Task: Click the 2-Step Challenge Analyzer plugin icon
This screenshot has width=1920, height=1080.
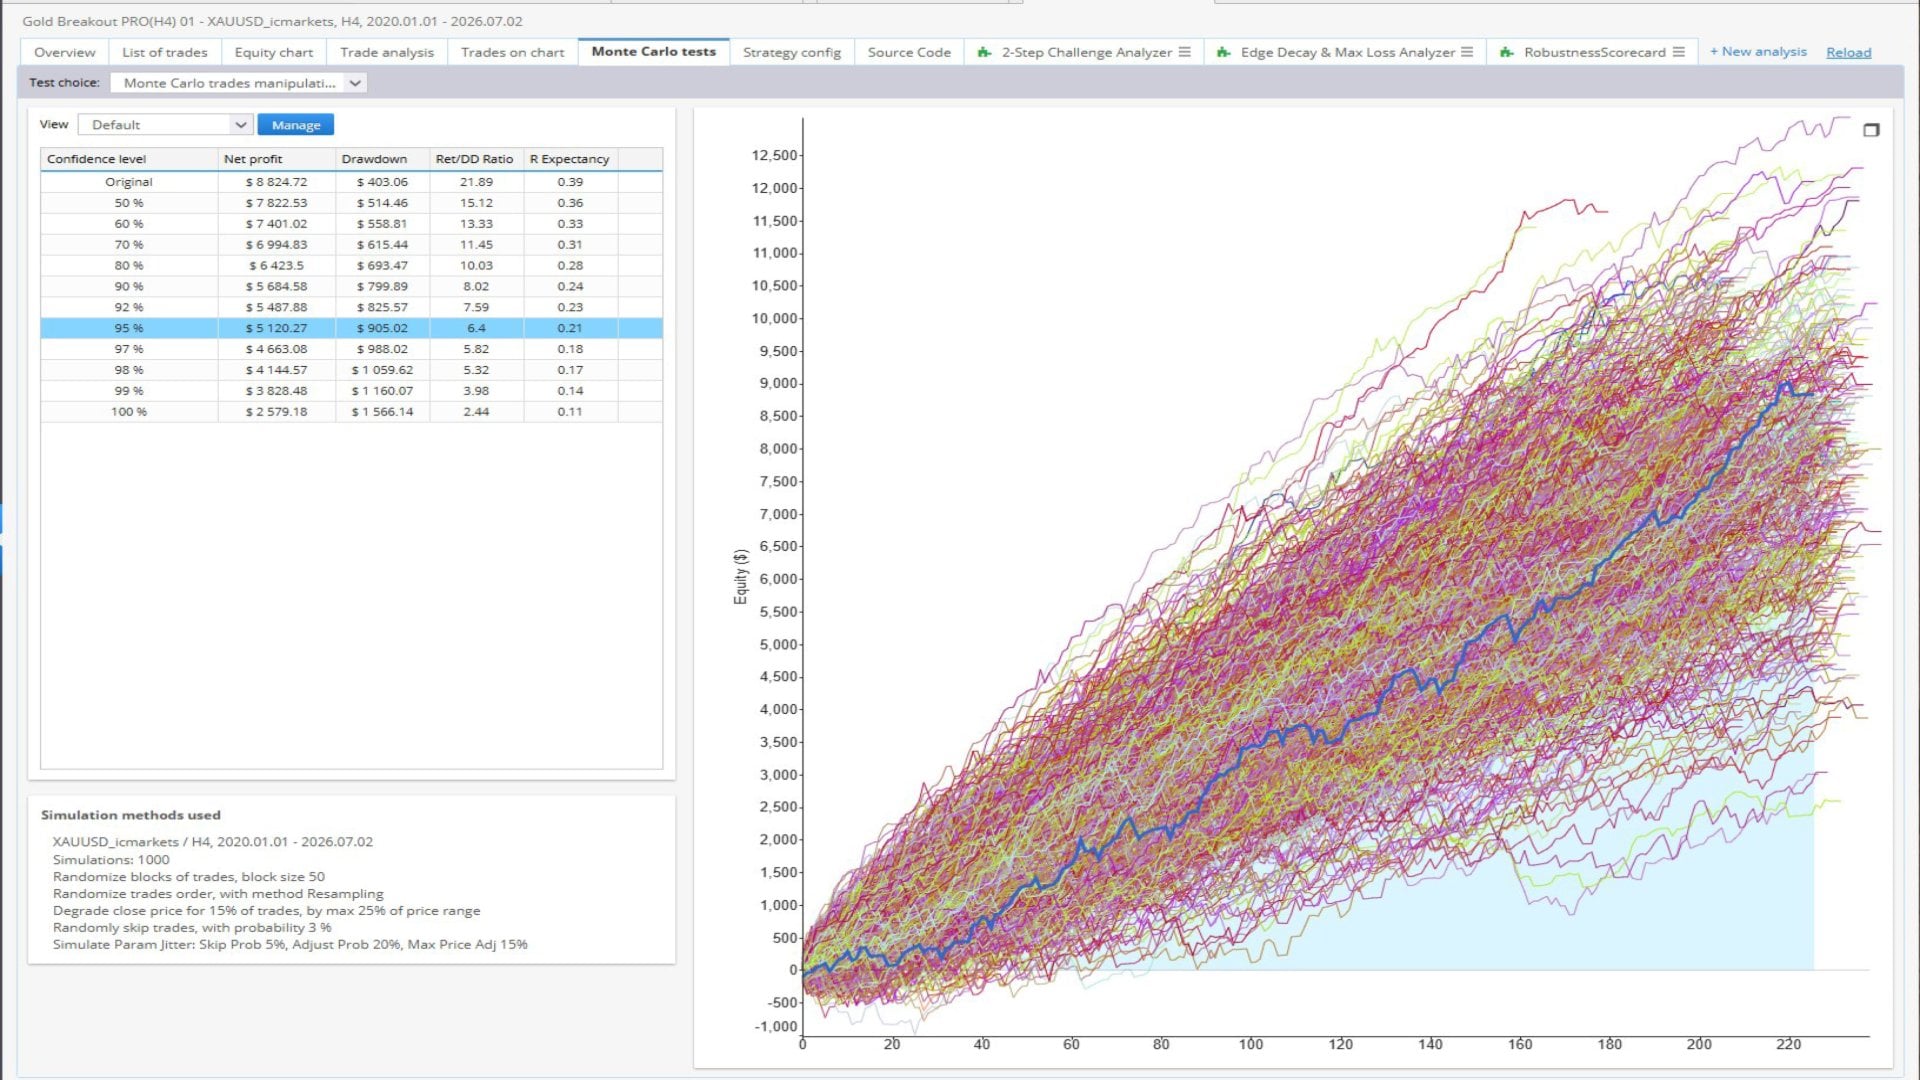Action: click(x=984, y=52)
